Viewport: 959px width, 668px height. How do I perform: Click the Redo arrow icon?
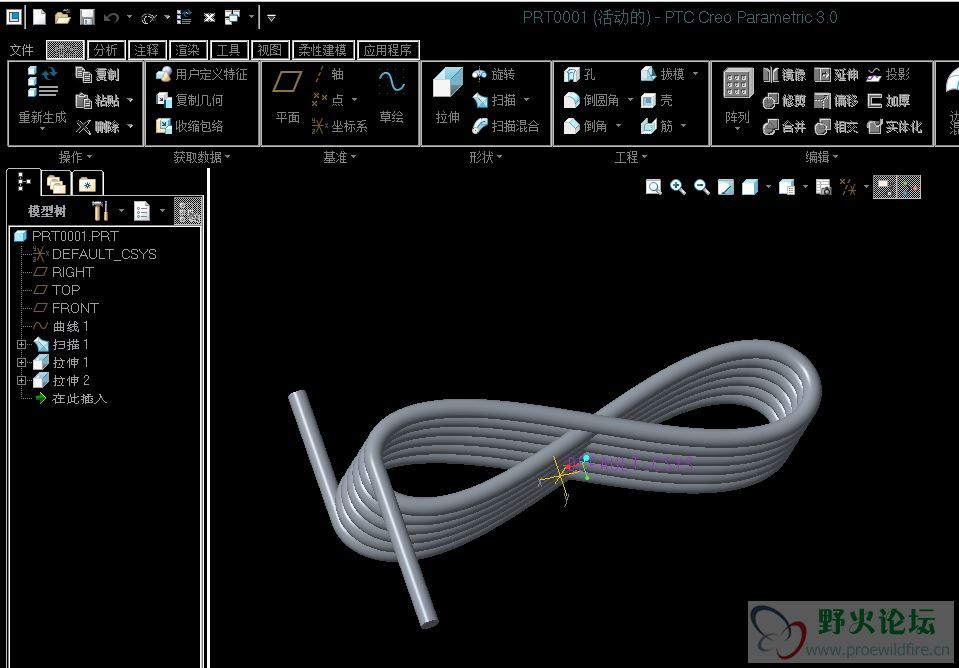coord(149,18)
